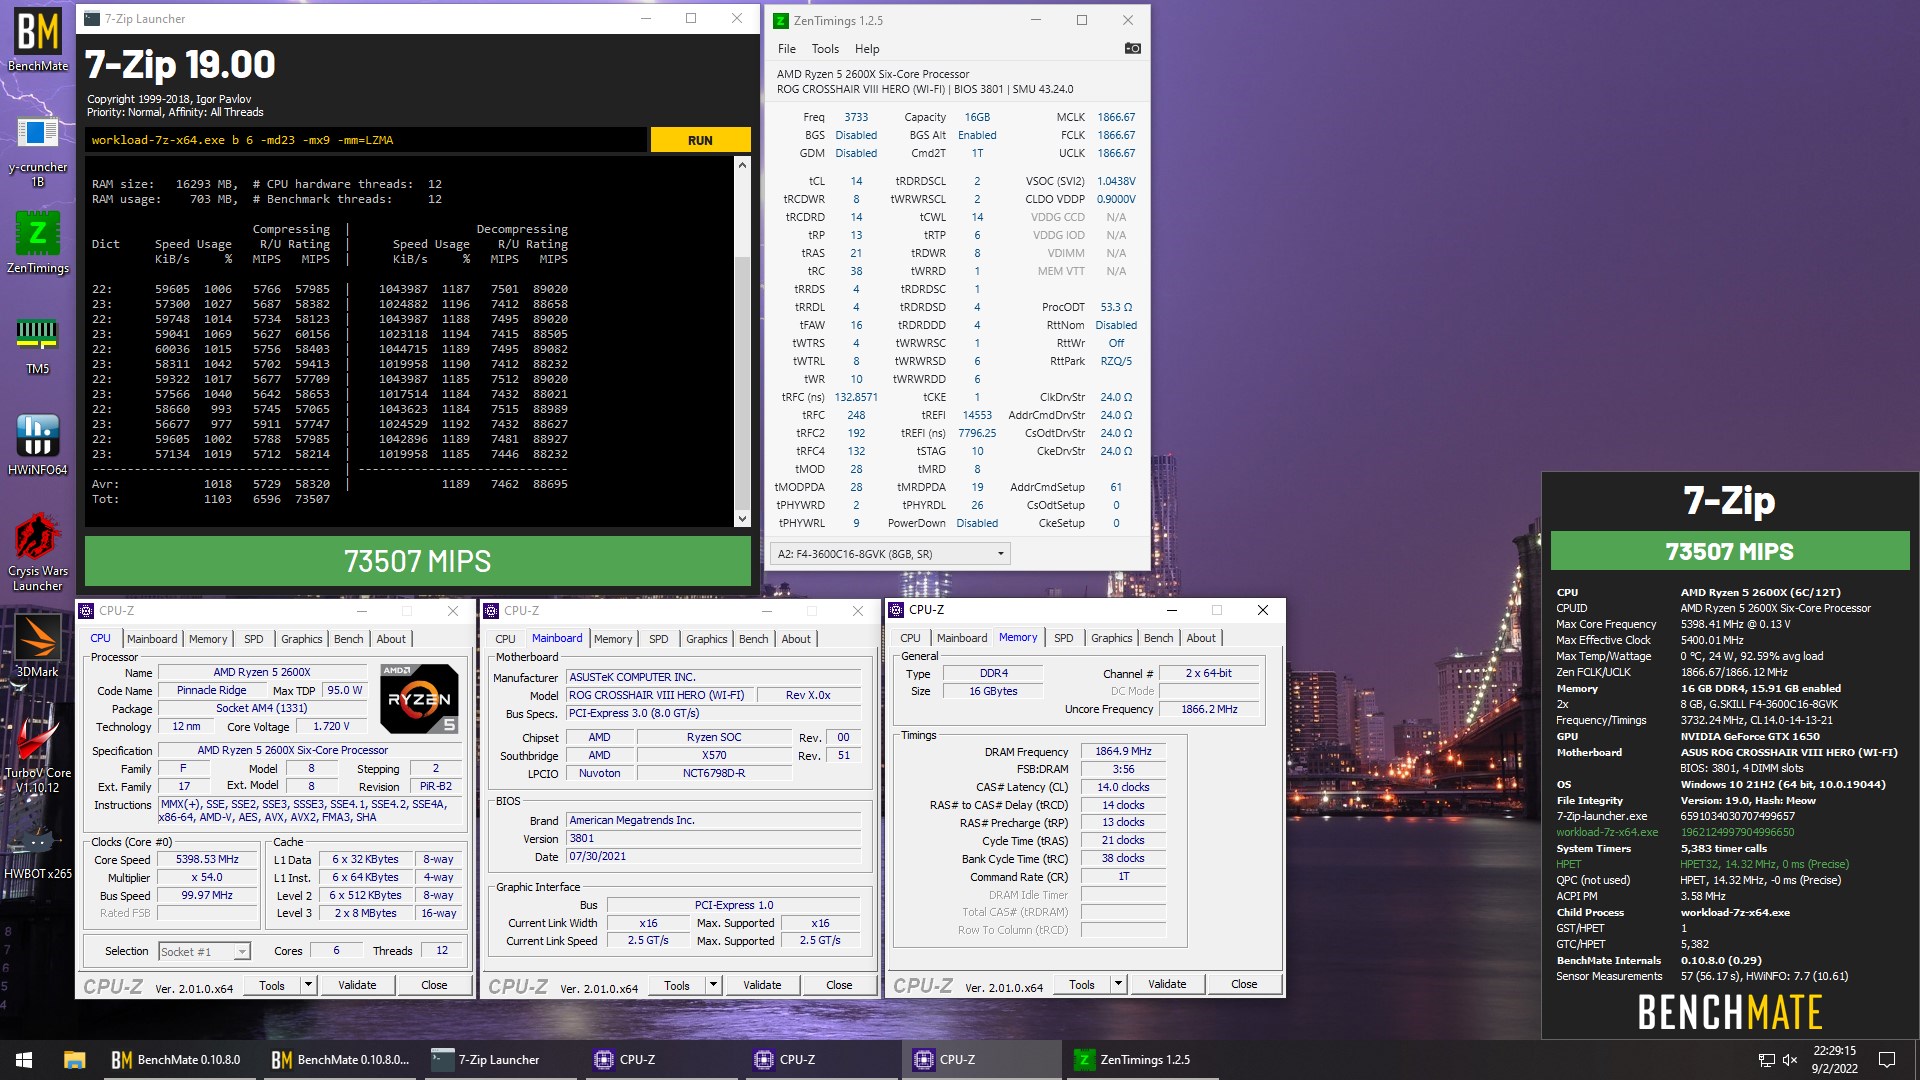The image size is (1920, 1080).
Task: Open the Windows Start menu
Action: [x=24, y=1060]
